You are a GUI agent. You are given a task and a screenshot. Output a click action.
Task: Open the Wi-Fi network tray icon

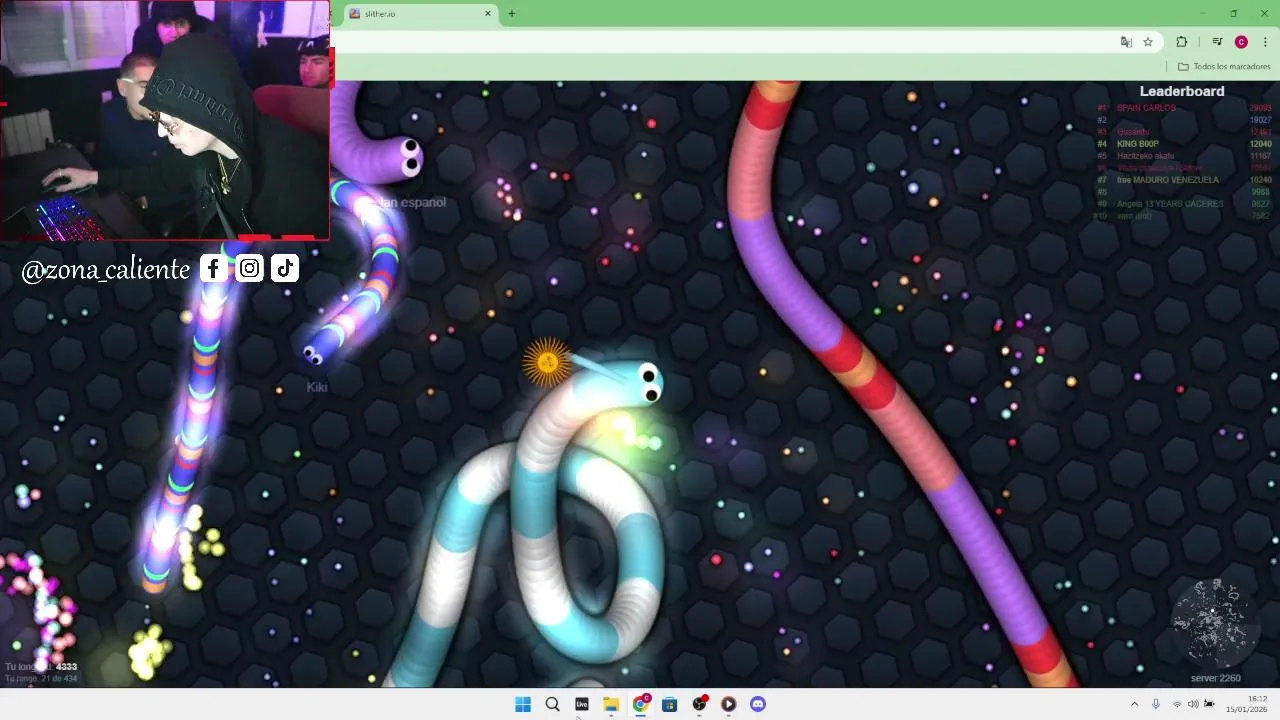(1177, 704)
